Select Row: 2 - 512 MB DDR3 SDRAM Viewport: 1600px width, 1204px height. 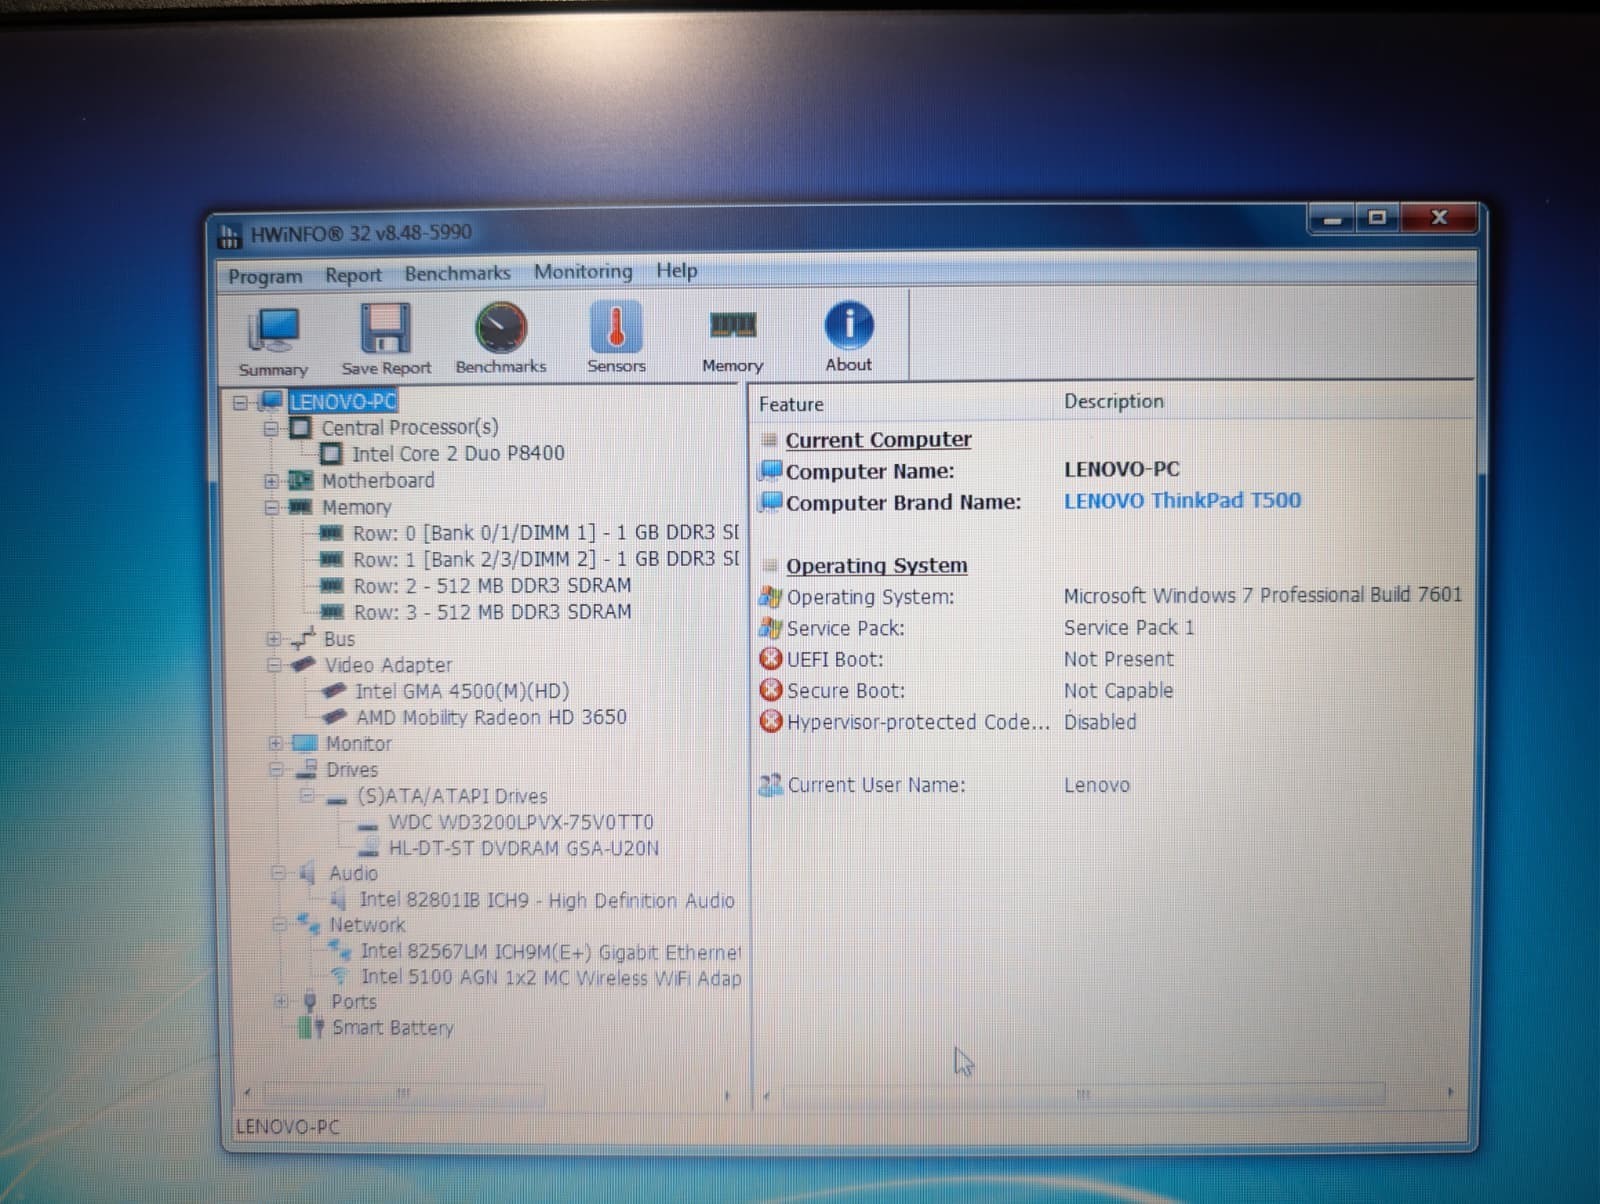pyautogui.click(x=492, y=586)
